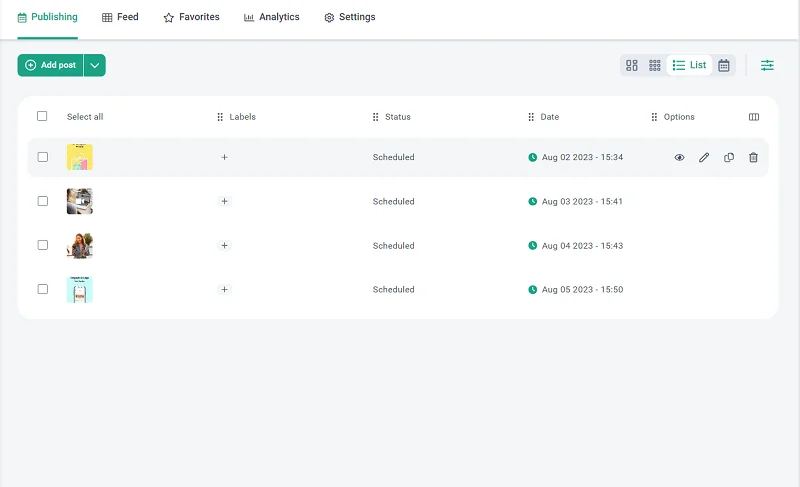Open the Favorites tab
Image resolution: width=800 pixels, height=487 pixels.
(191, 17)
